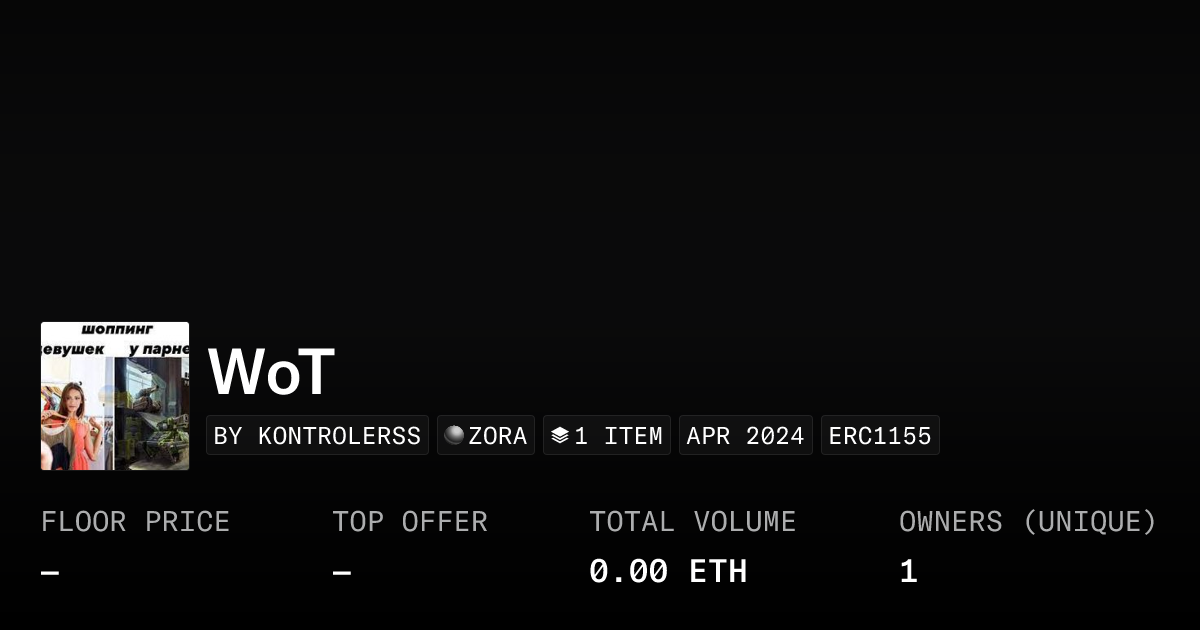This screenshot has height=630, width=1200.
Task: Click the stacked layers items icon
Action: [x=560, y=435]
